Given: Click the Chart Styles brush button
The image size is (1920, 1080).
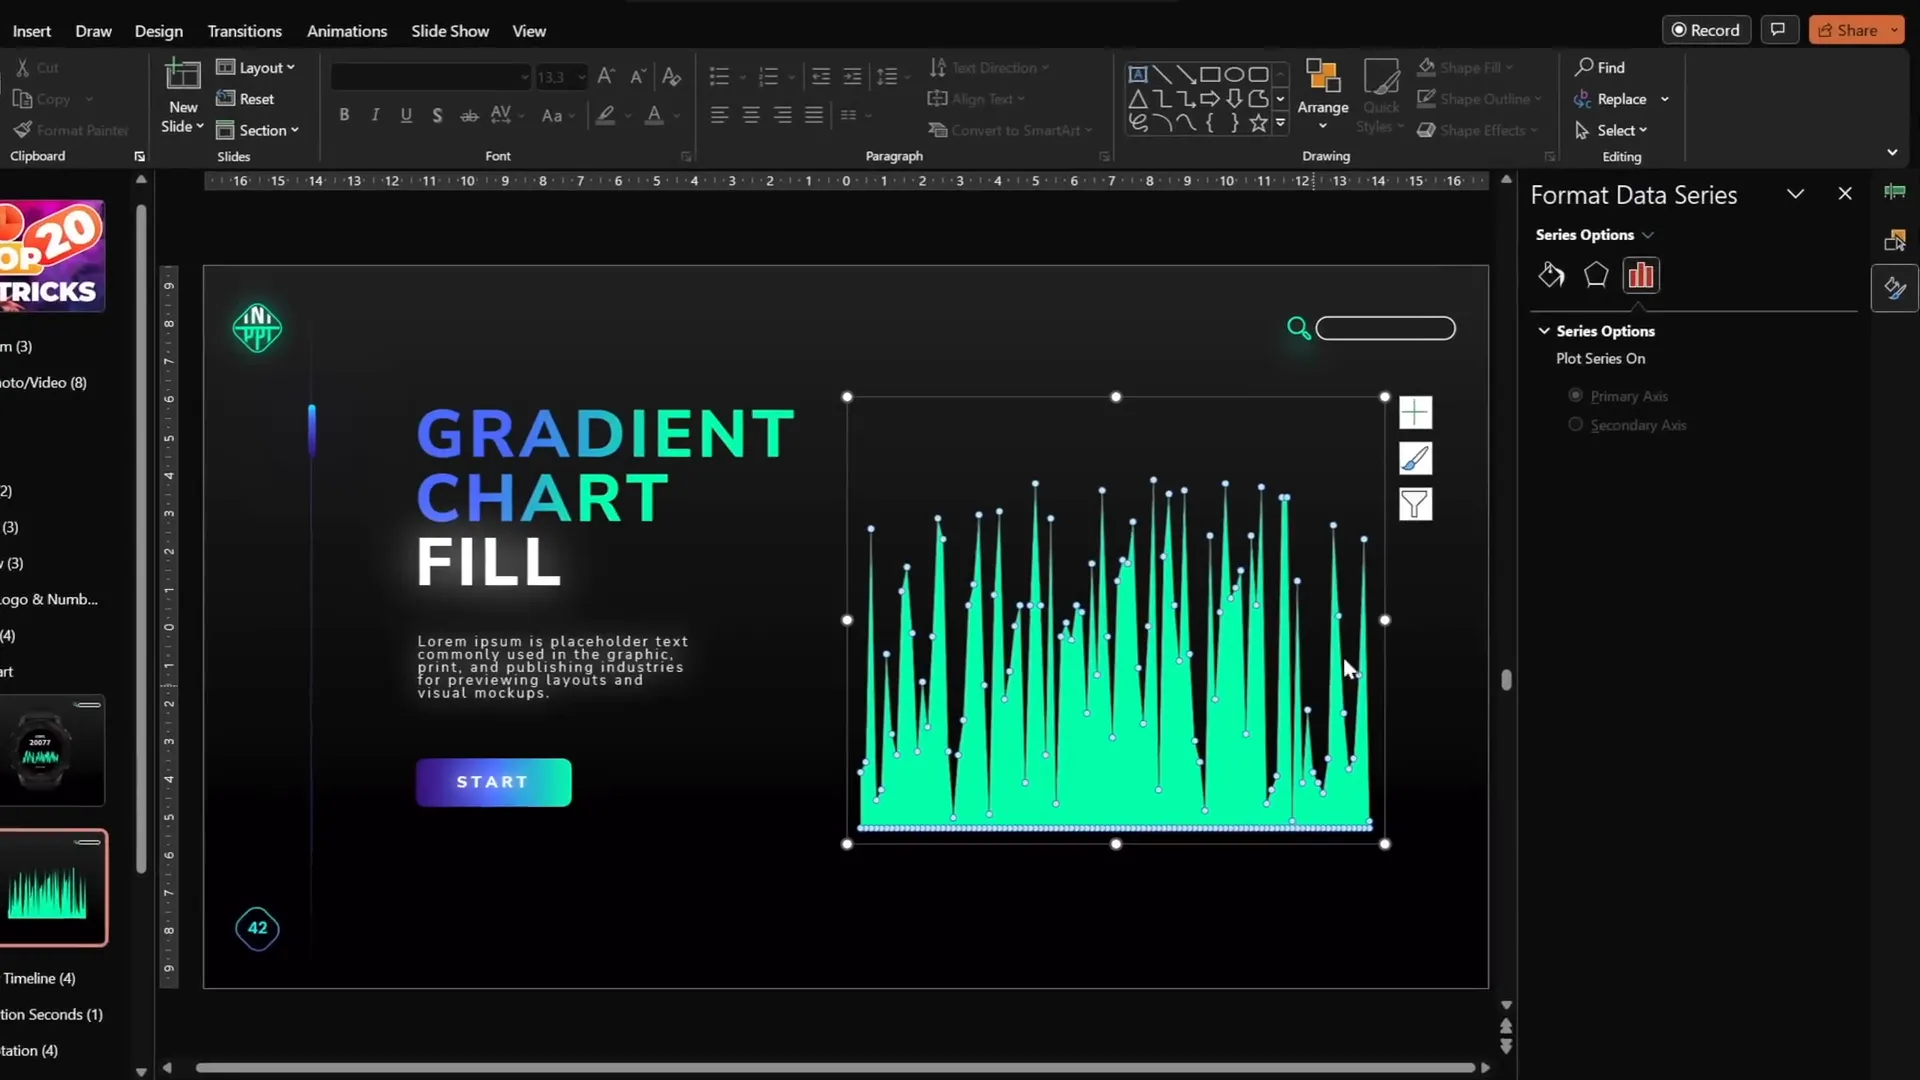Looking at the screenshot, I should coord(1415,458).
